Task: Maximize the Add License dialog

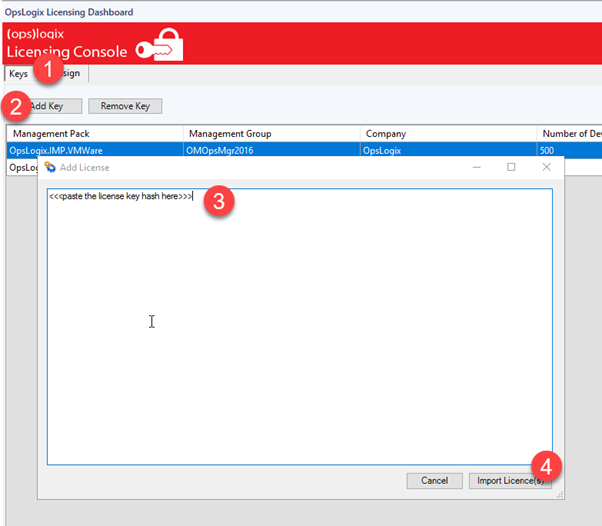Action: [511, 167]
